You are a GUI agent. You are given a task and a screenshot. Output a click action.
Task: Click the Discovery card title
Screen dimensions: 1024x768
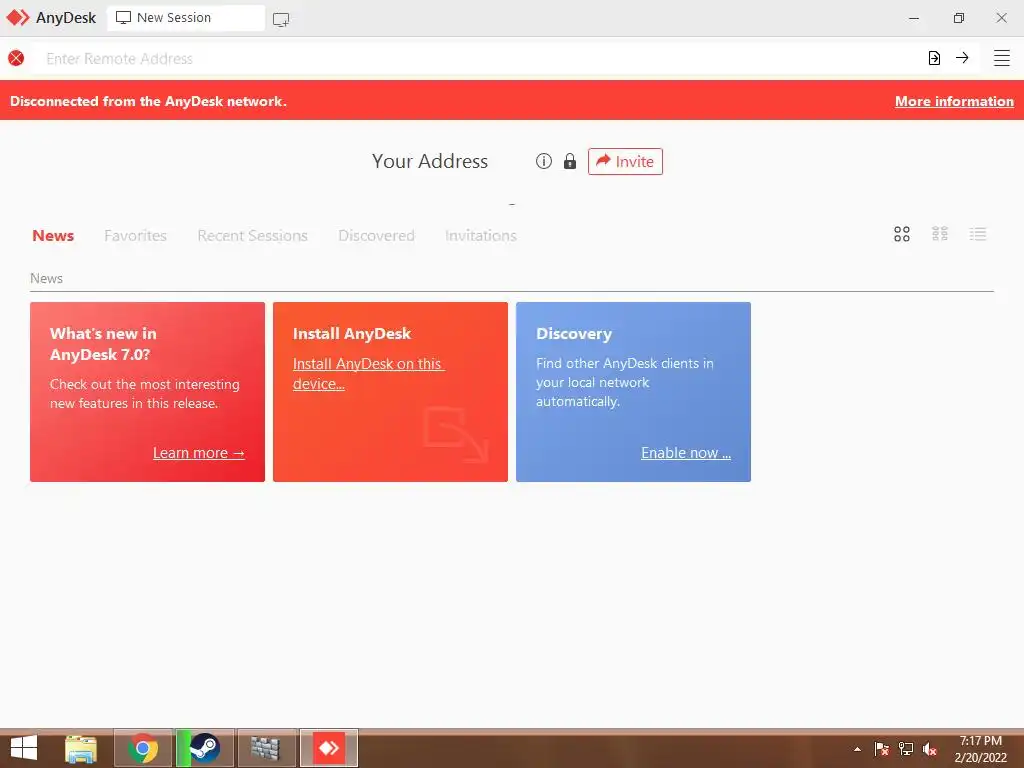[573, 334]
